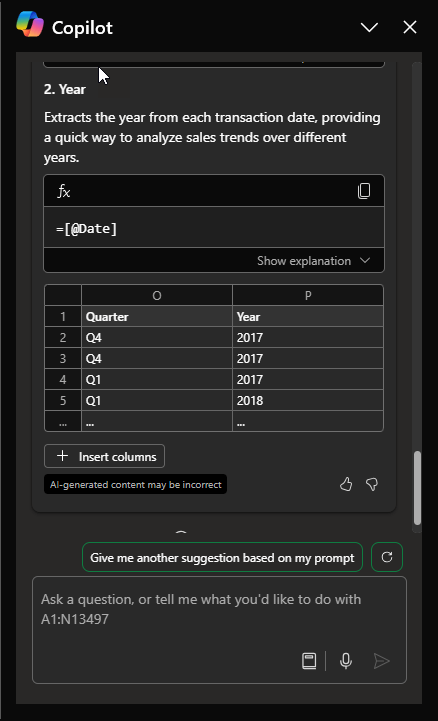
Task: Start microphone voice input
Action: coord(346,661)
